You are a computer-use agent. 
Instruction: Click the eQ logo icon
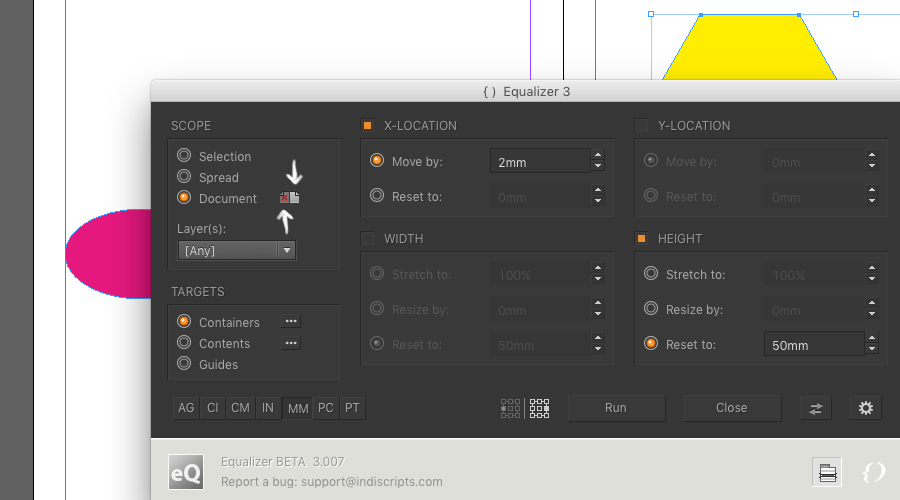point(185,471)
